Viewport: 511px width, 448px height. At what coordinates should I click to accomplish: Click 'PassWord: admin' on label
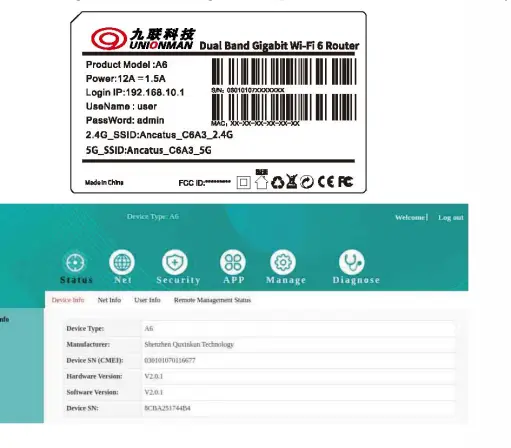tap(125, 120)
